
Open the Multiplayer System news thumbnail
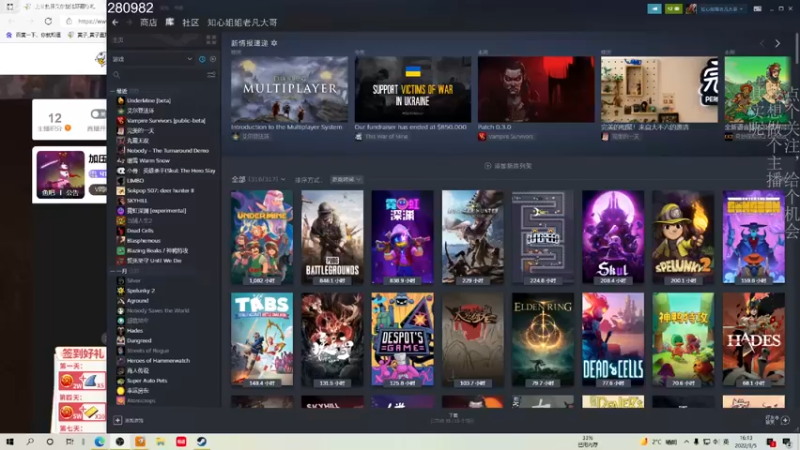point(289,89)
